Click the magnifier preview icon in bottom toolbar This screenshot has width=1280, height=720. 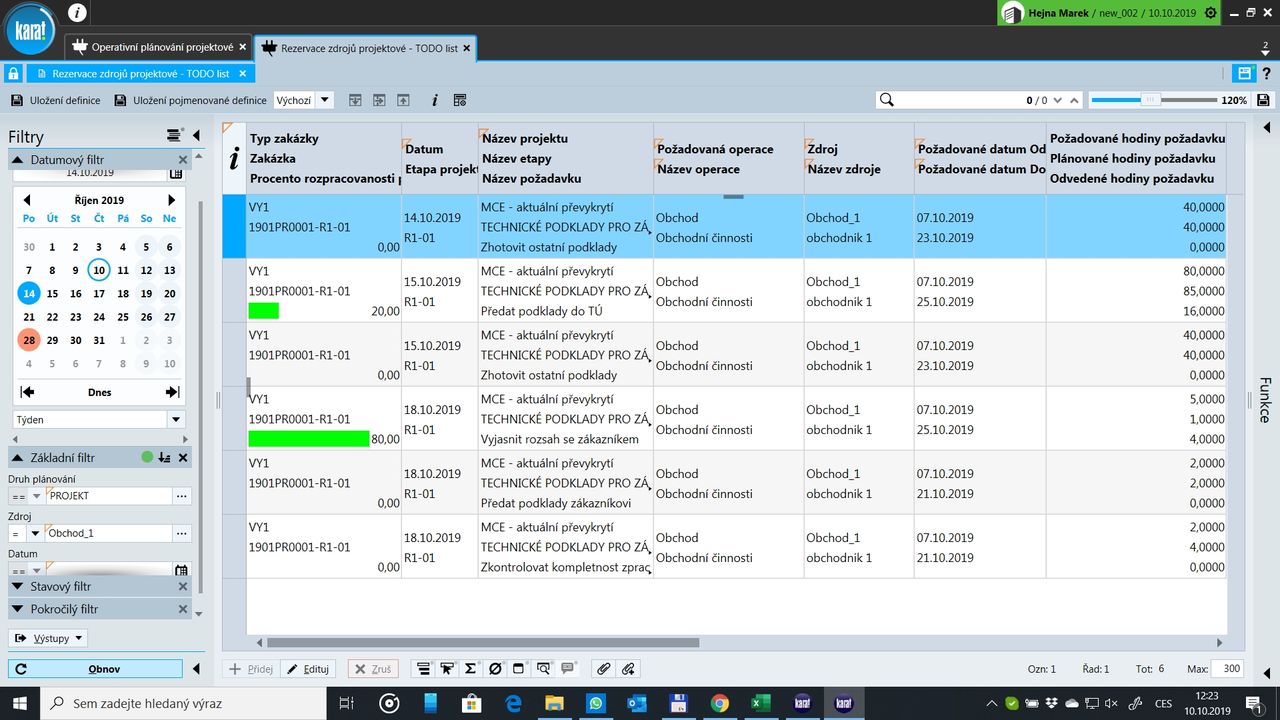pyautogui.click(x=543, y=669)
